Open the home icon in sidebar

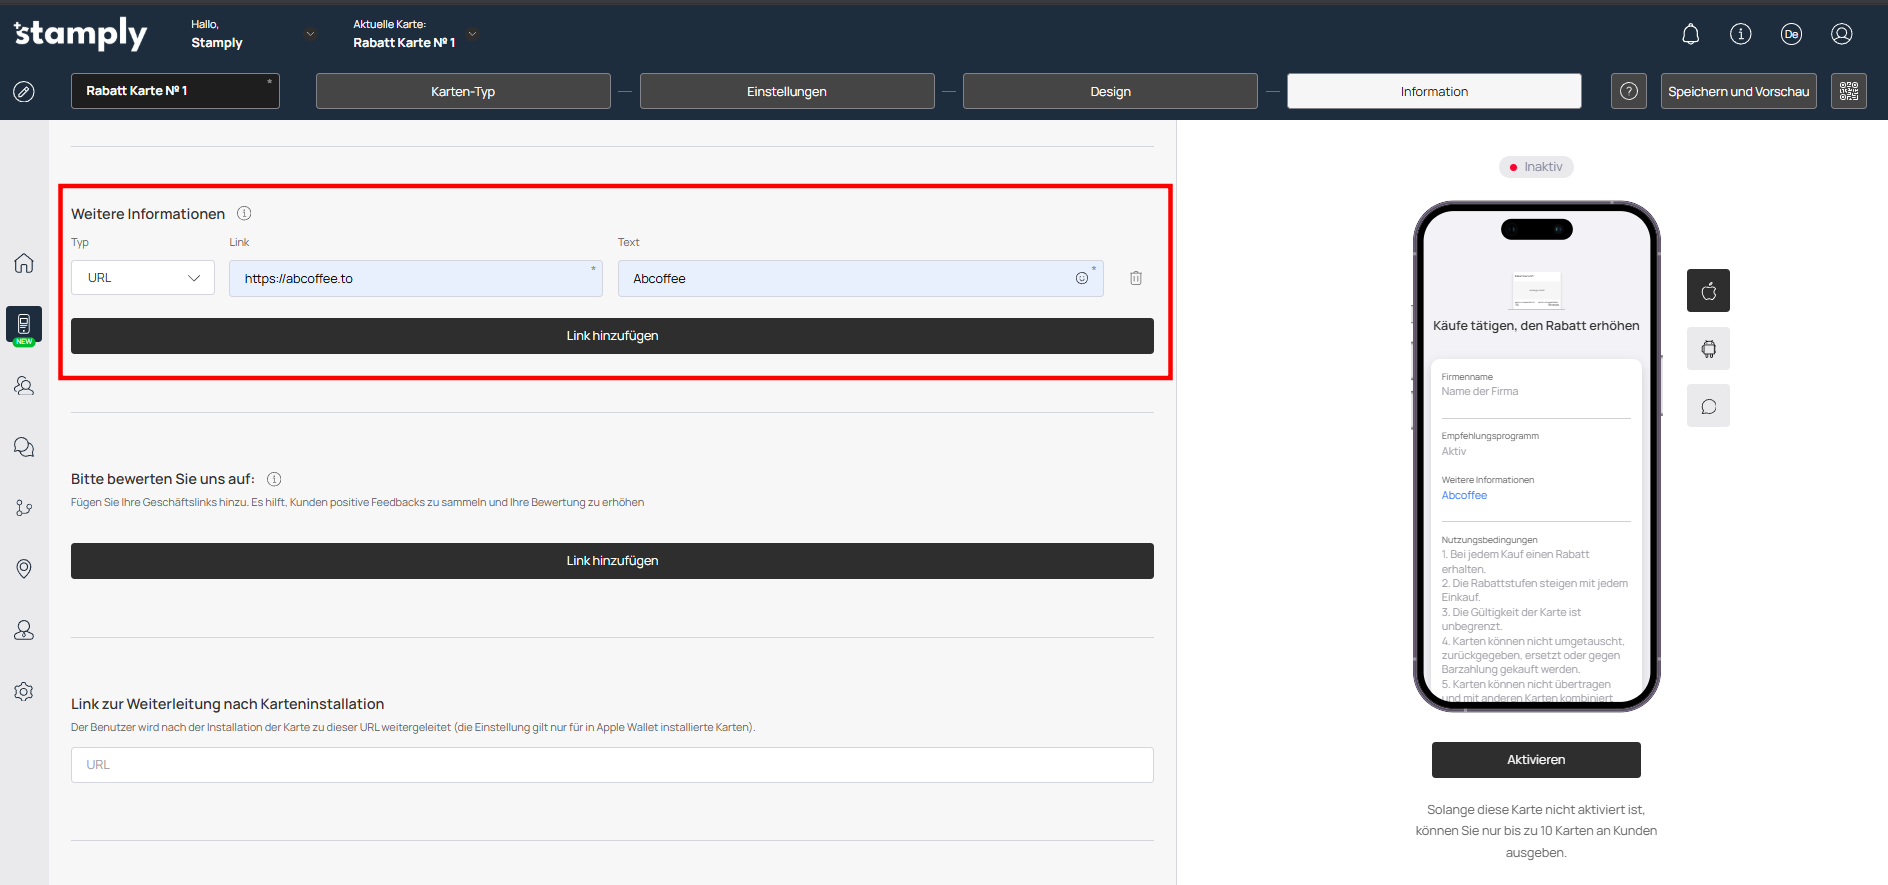(24, 263)
